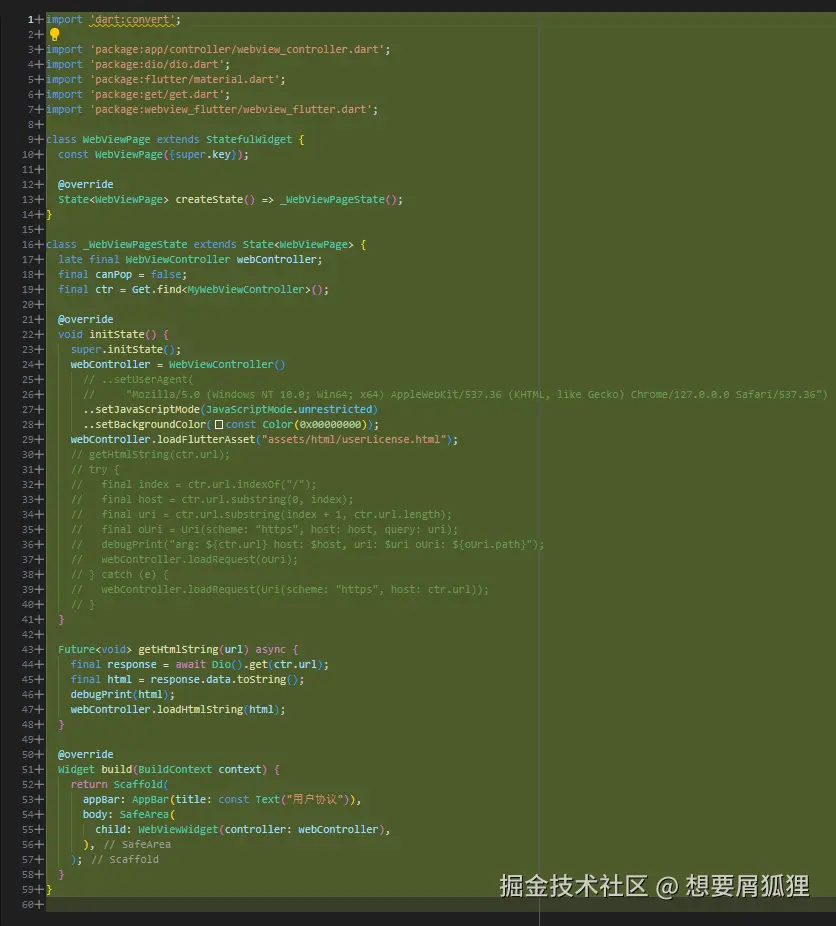Screen dimensions: 836x926
Task: Click 'return Scaffold(' on line 52
Action: [x=120, y=785]
